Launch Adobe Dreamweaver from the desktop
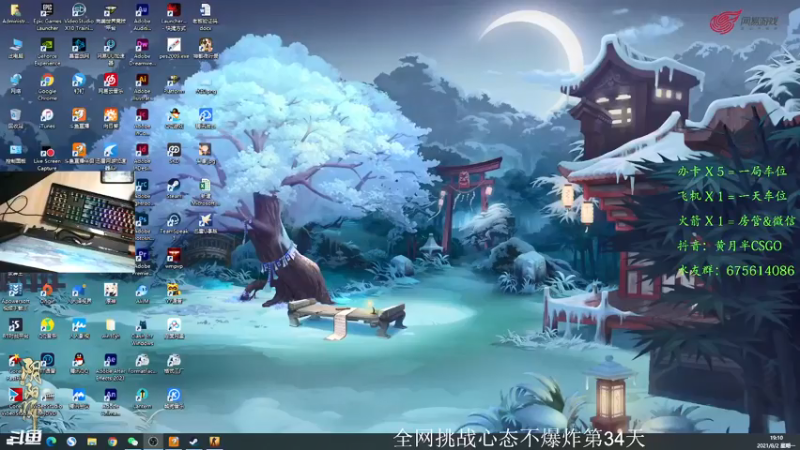 point(142,52)
